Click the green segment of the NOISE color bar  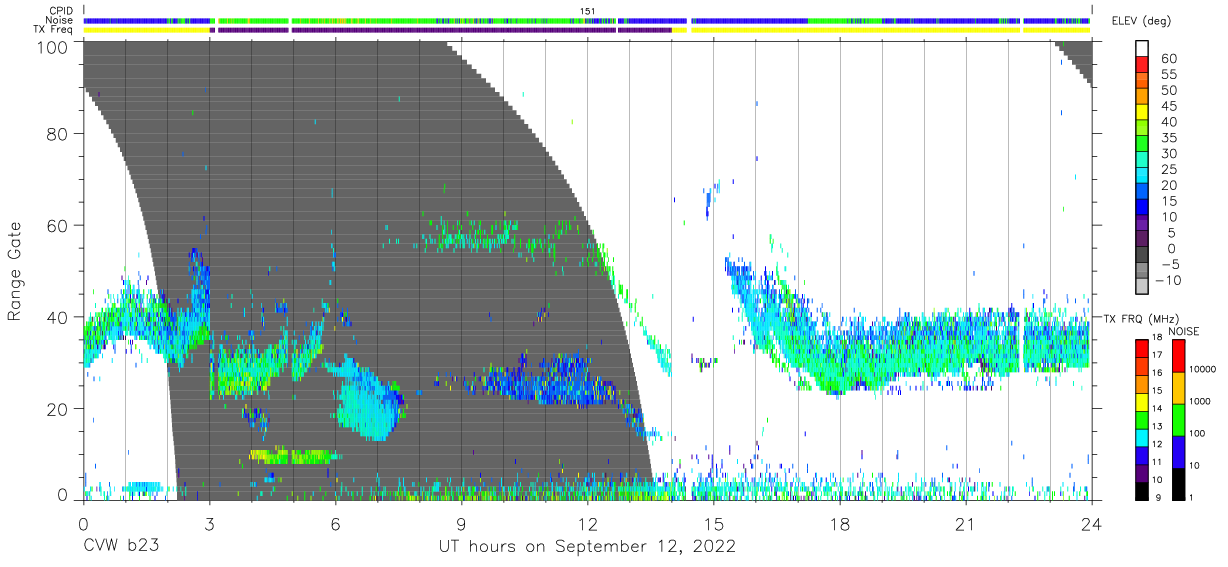(x=1178, y=419)
